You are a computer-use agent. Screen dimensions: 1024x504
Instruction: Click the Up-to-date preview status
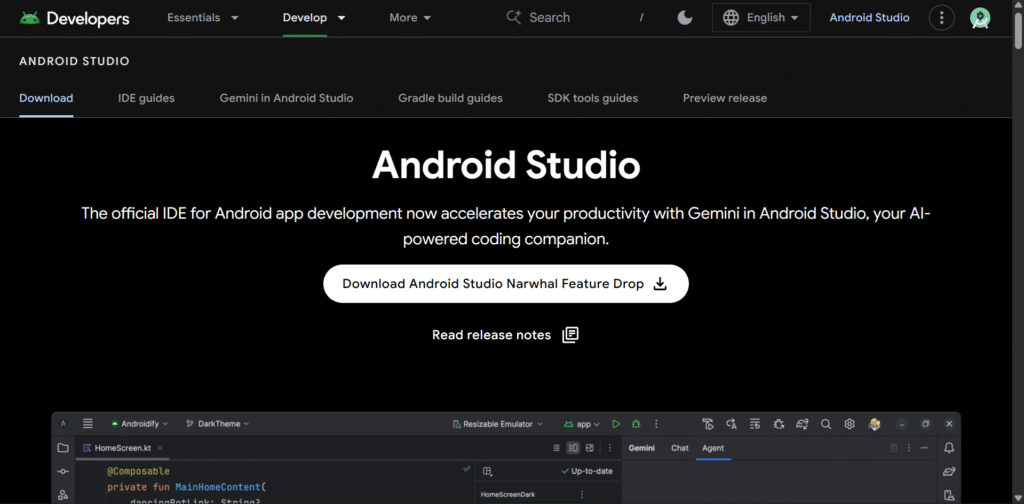[586, 471]
